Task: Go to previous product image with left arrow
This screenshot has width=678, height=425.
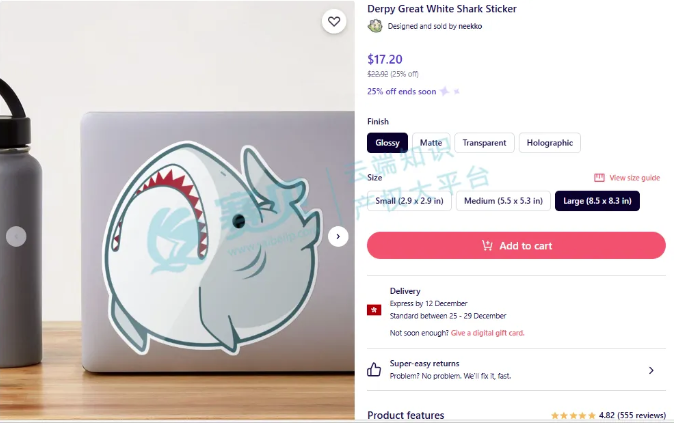Action: click(16, 236)
